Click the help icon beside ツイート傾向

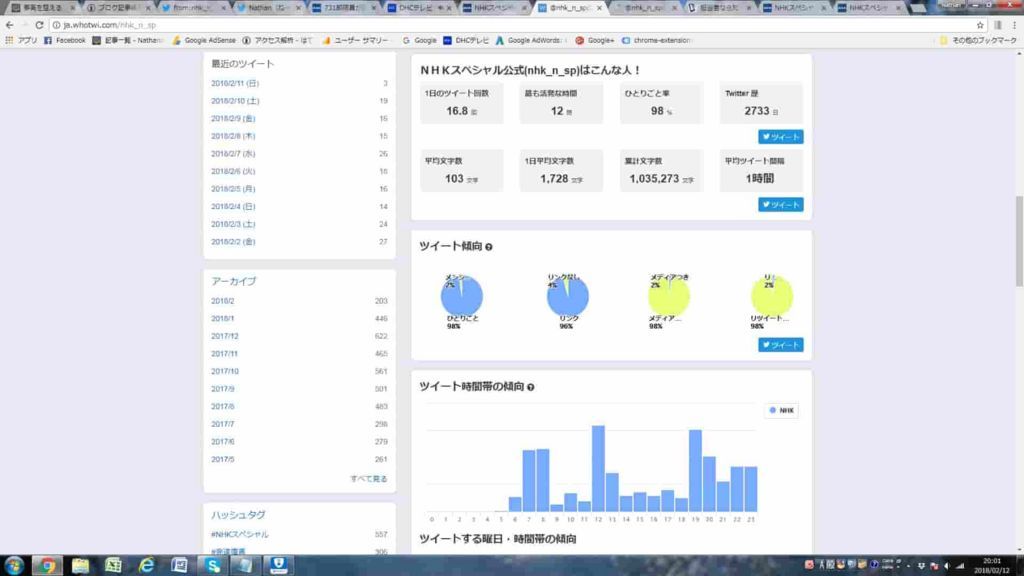pyautogui.click(x=488, y=247)
